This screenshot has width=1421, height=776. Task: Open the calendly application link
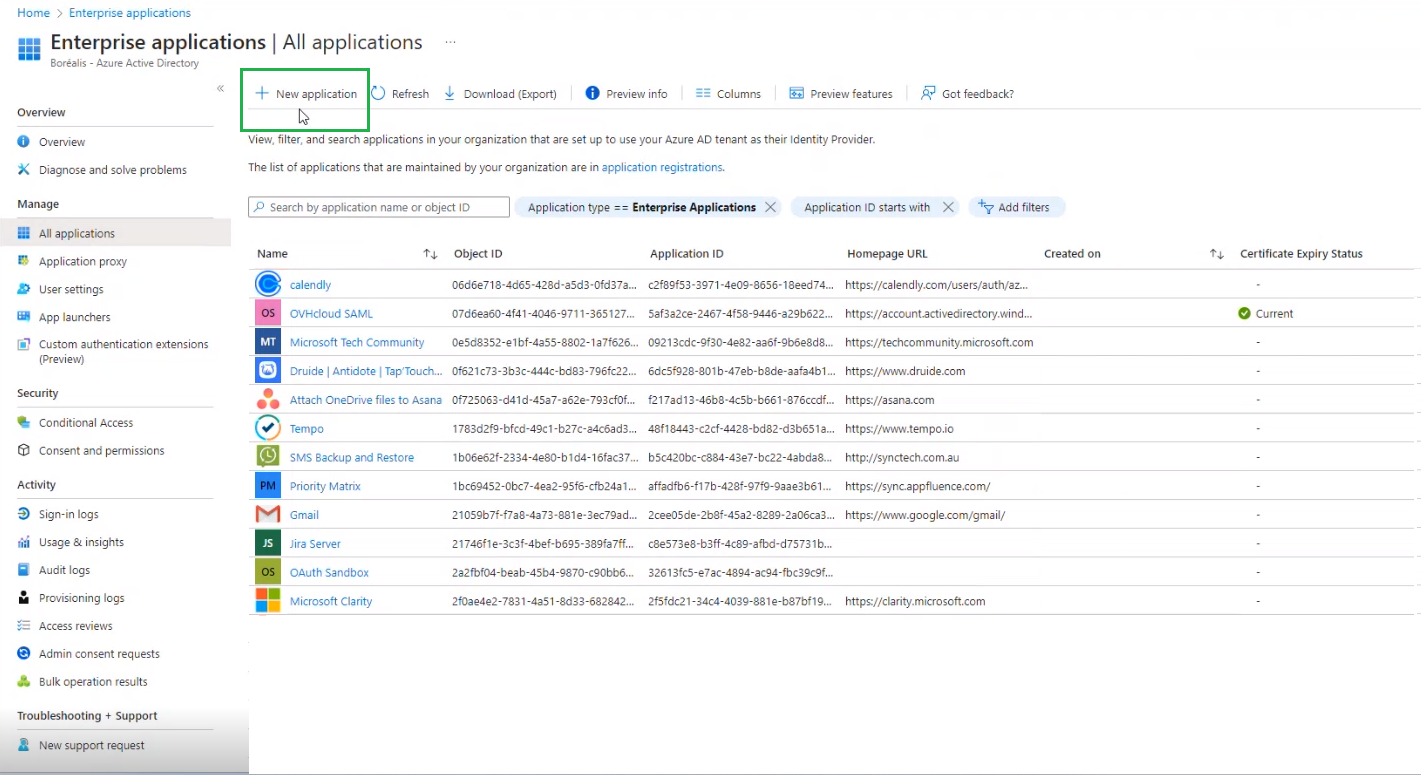pyautogui.click(x=310, y=285)
